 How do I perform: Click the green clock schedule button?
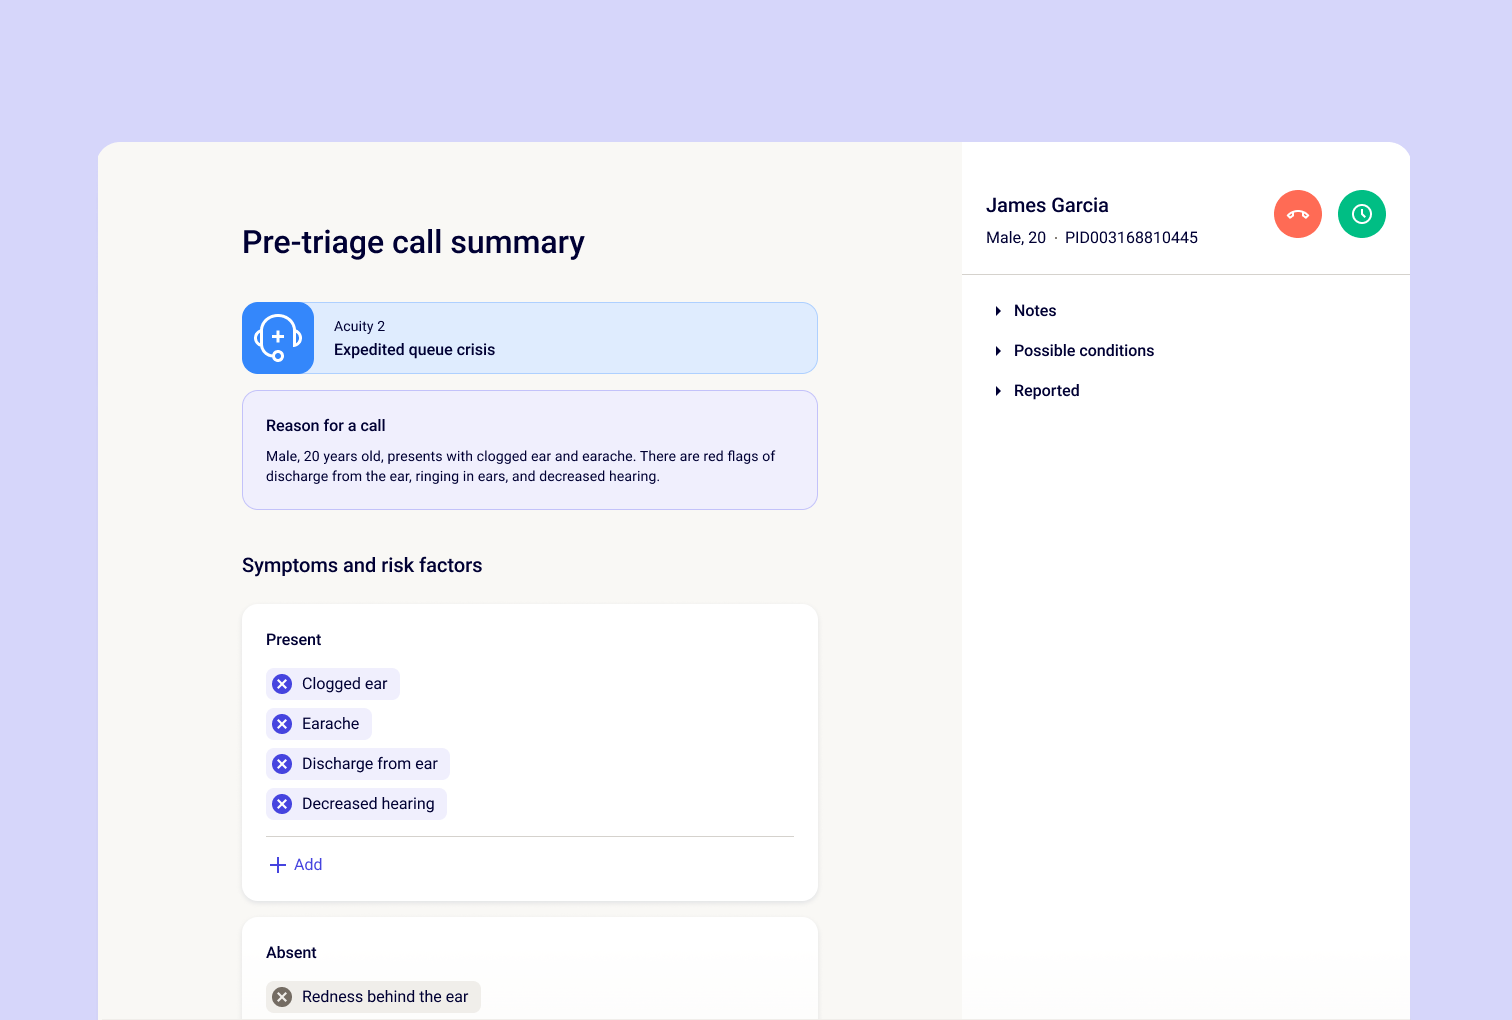click(1361, 214)
